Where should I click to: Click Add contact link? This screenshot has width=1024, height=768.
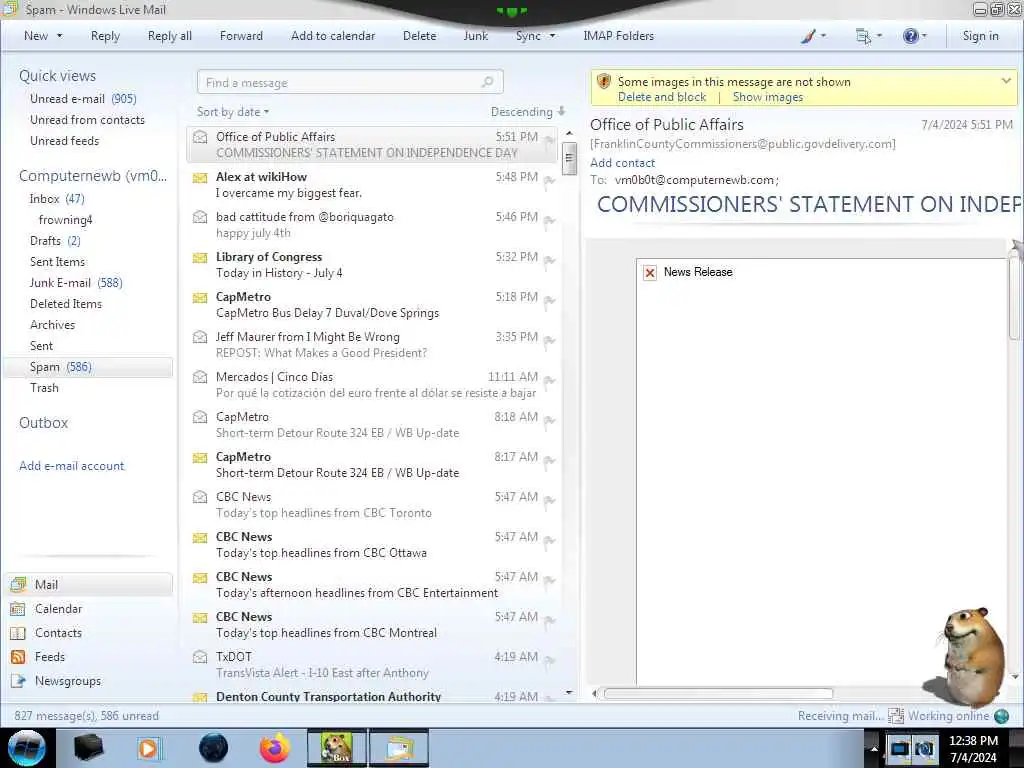tap(622, 163)
